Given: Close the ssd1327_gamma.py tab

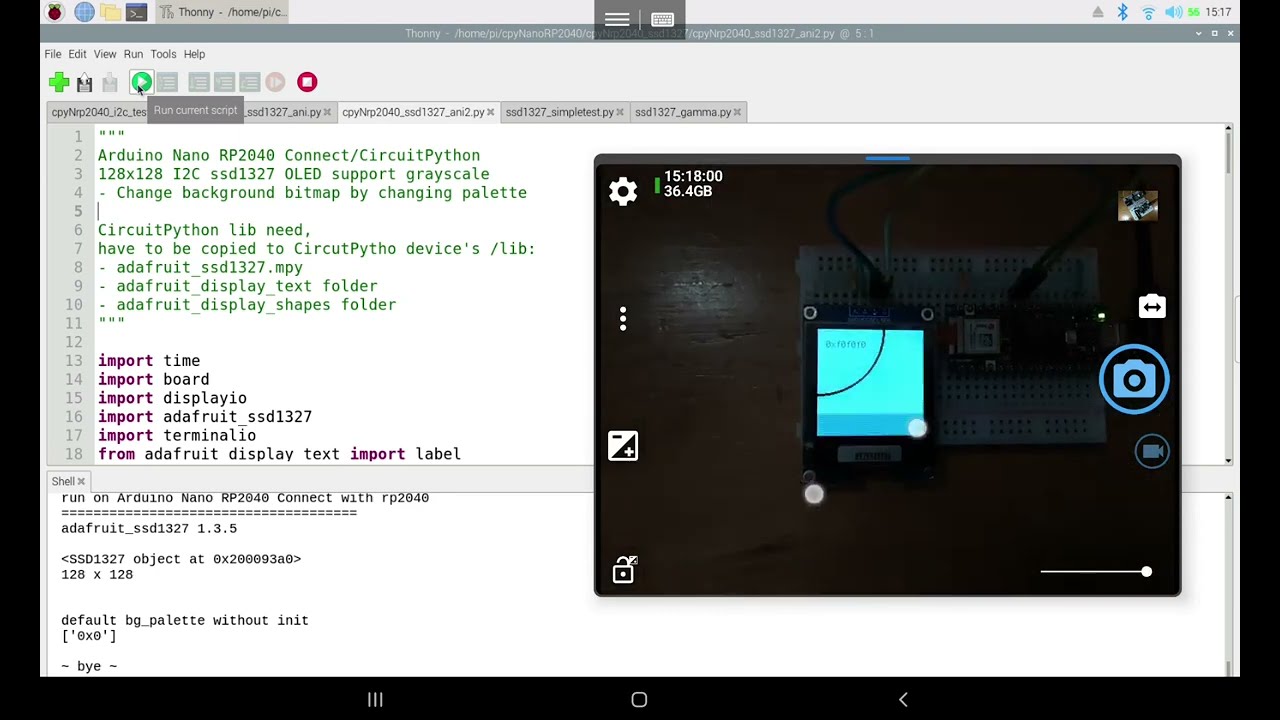Looking at the screenshot, I should click(738, 112).
